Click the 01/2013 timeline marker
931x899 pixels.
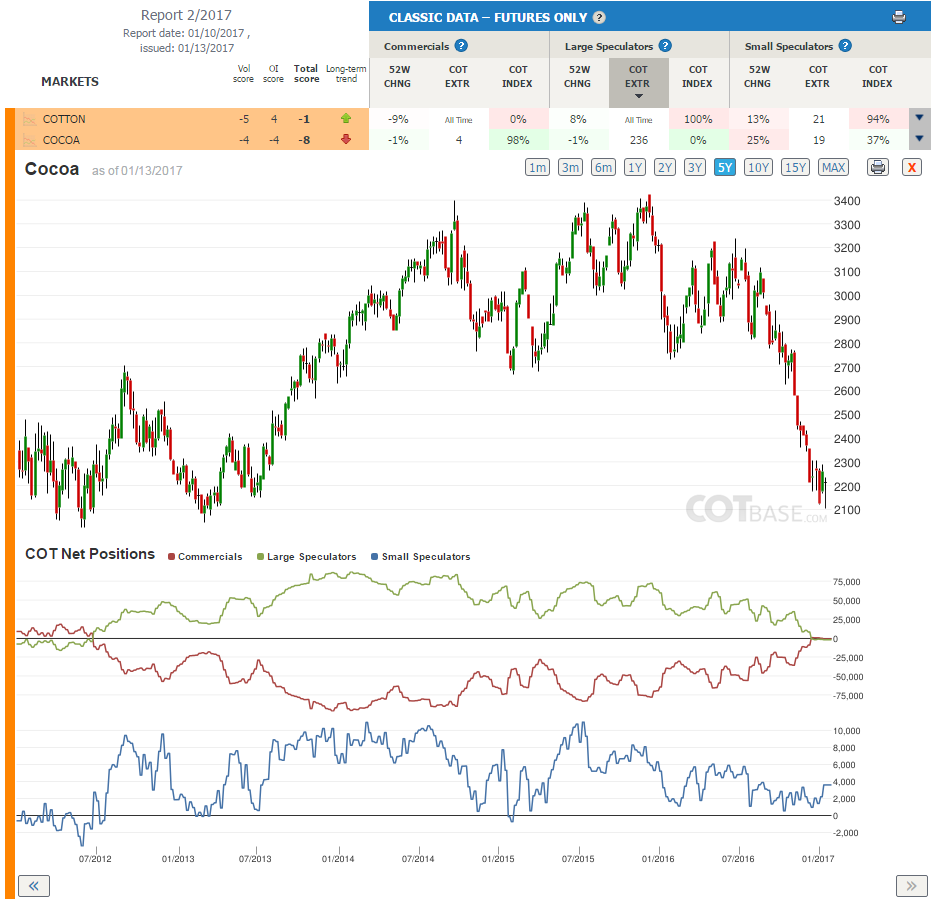178,859
